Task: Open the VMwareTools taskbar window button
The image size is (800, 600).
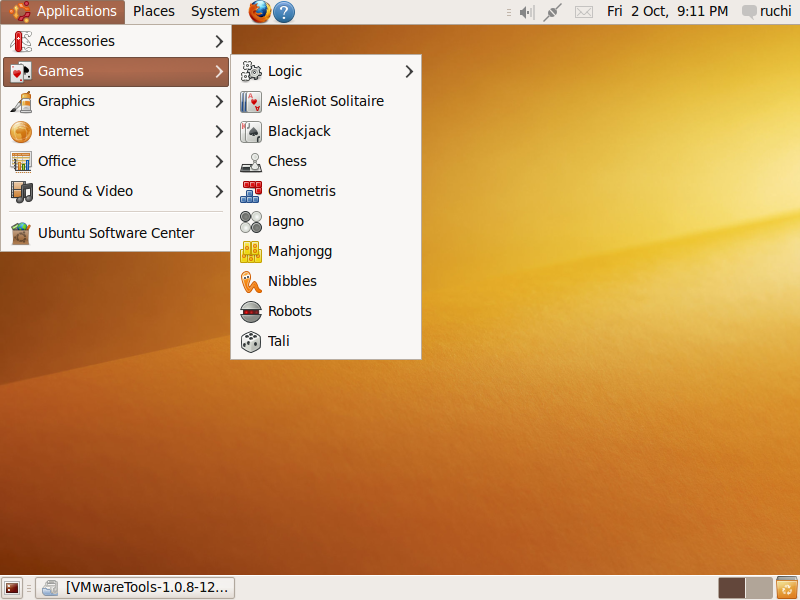Action: tap(135, 588)
